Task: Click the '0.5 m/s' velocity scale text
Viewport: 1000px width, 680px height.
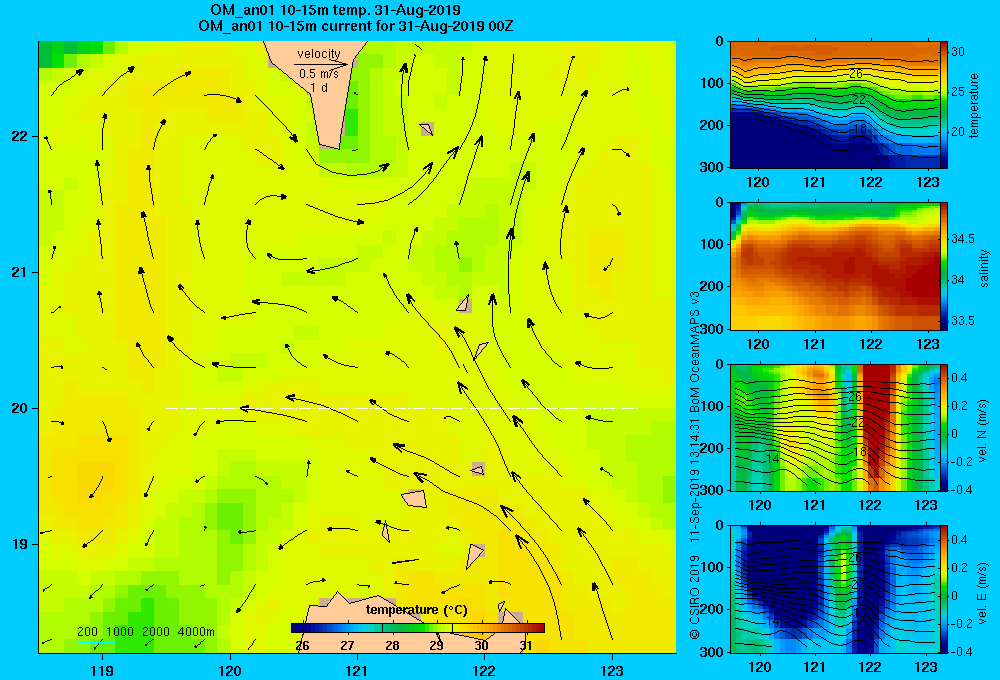Action: [319, 74]
